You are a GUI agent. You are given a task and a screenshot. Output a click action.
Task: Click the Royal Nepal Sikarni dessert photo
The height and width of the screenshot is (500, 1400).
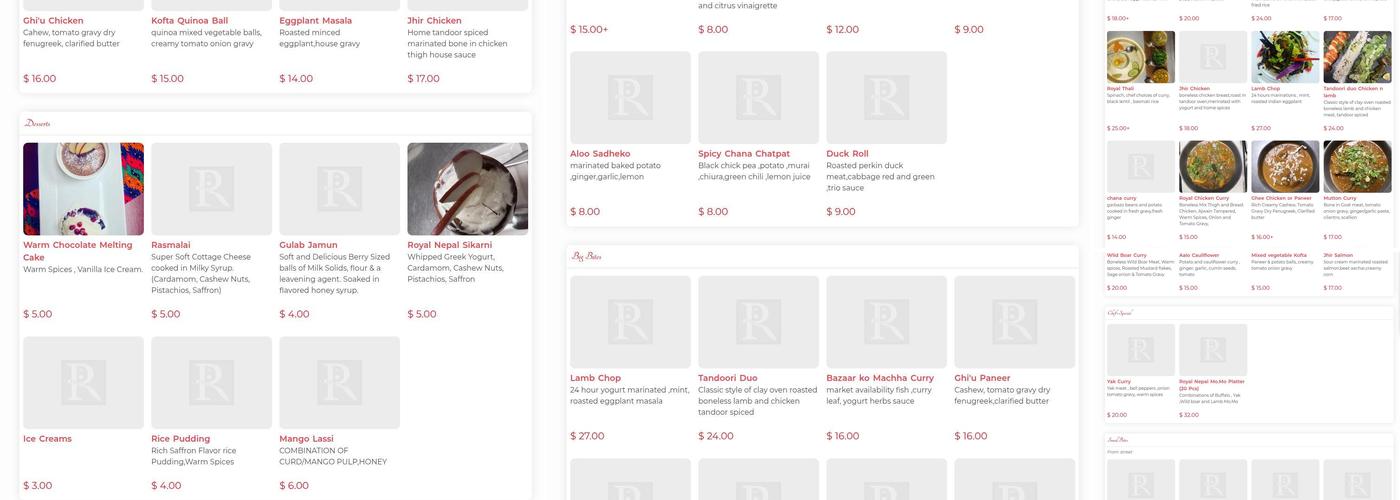tap(467, 189)
